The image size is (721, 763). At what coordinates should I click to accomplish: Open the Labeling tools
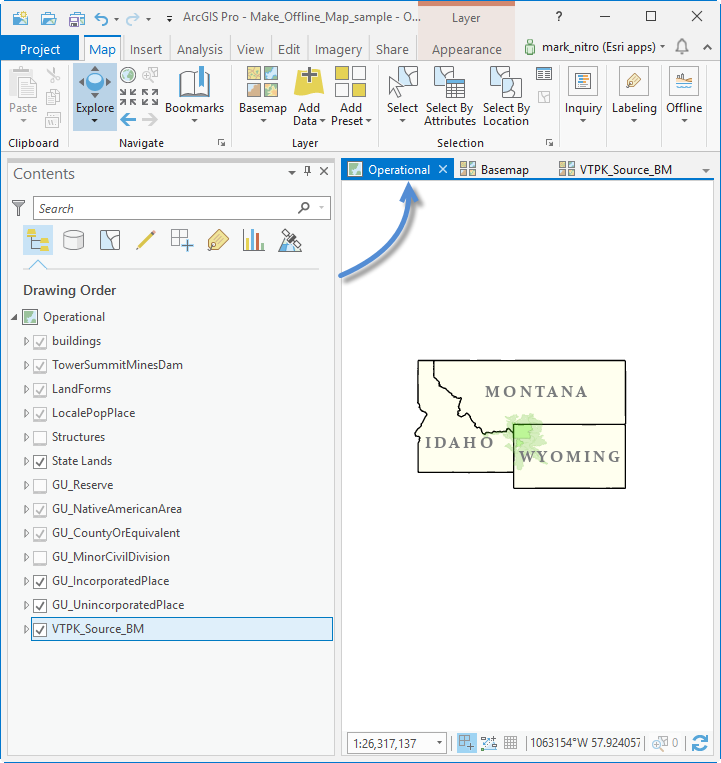point(634,96)
